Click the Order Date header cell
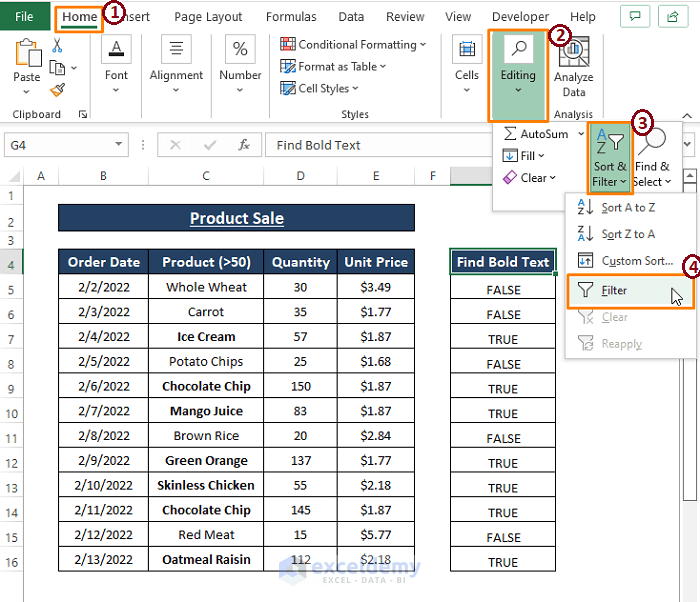This screenshot has width=700, height=602. point(104,262)
